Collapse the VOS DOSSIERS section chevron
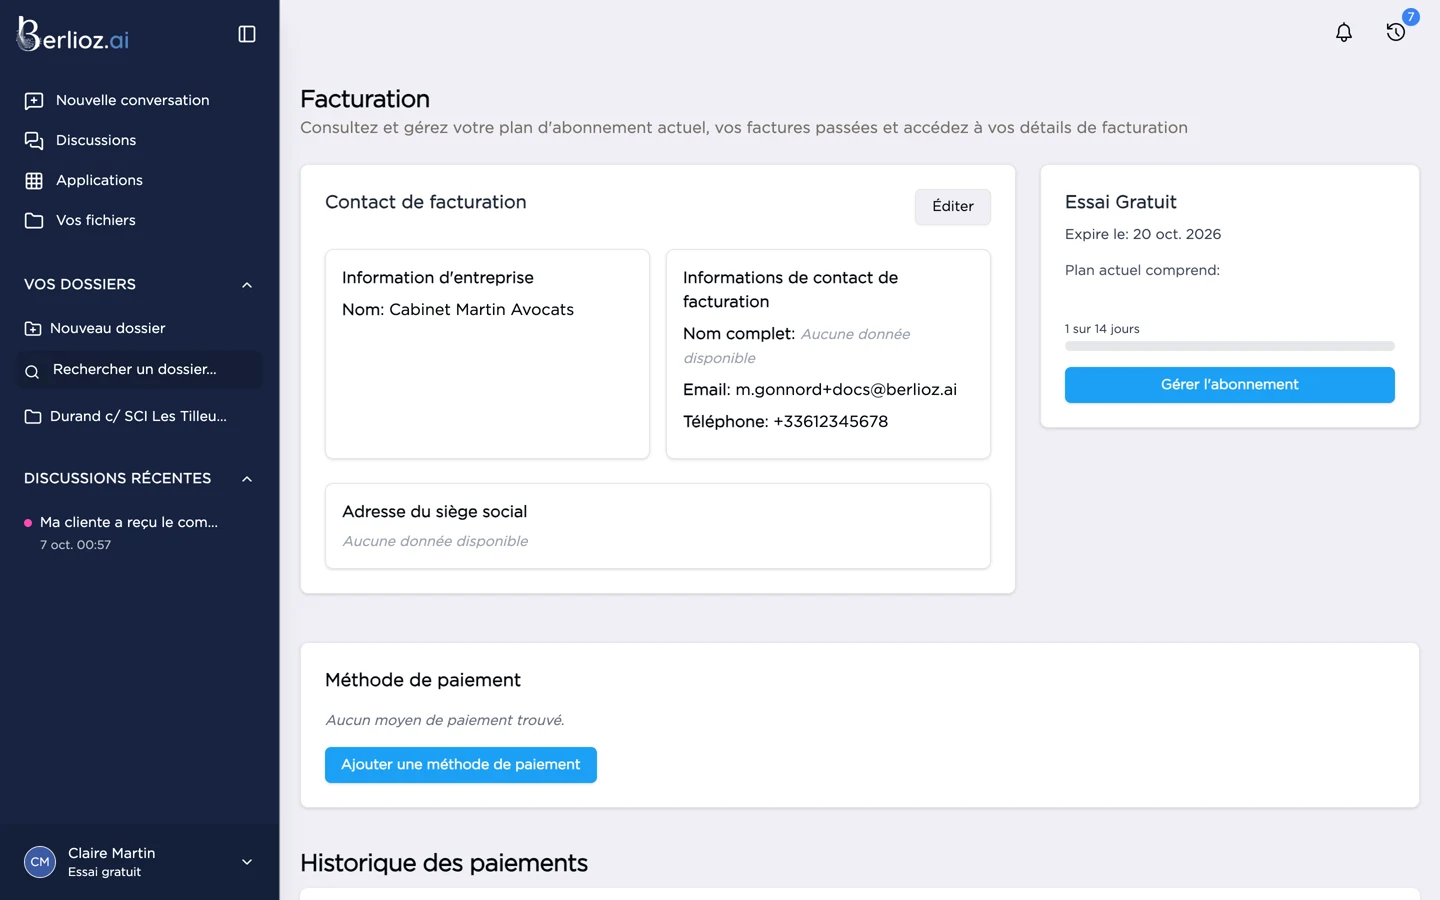 click(x=247, y=285)
